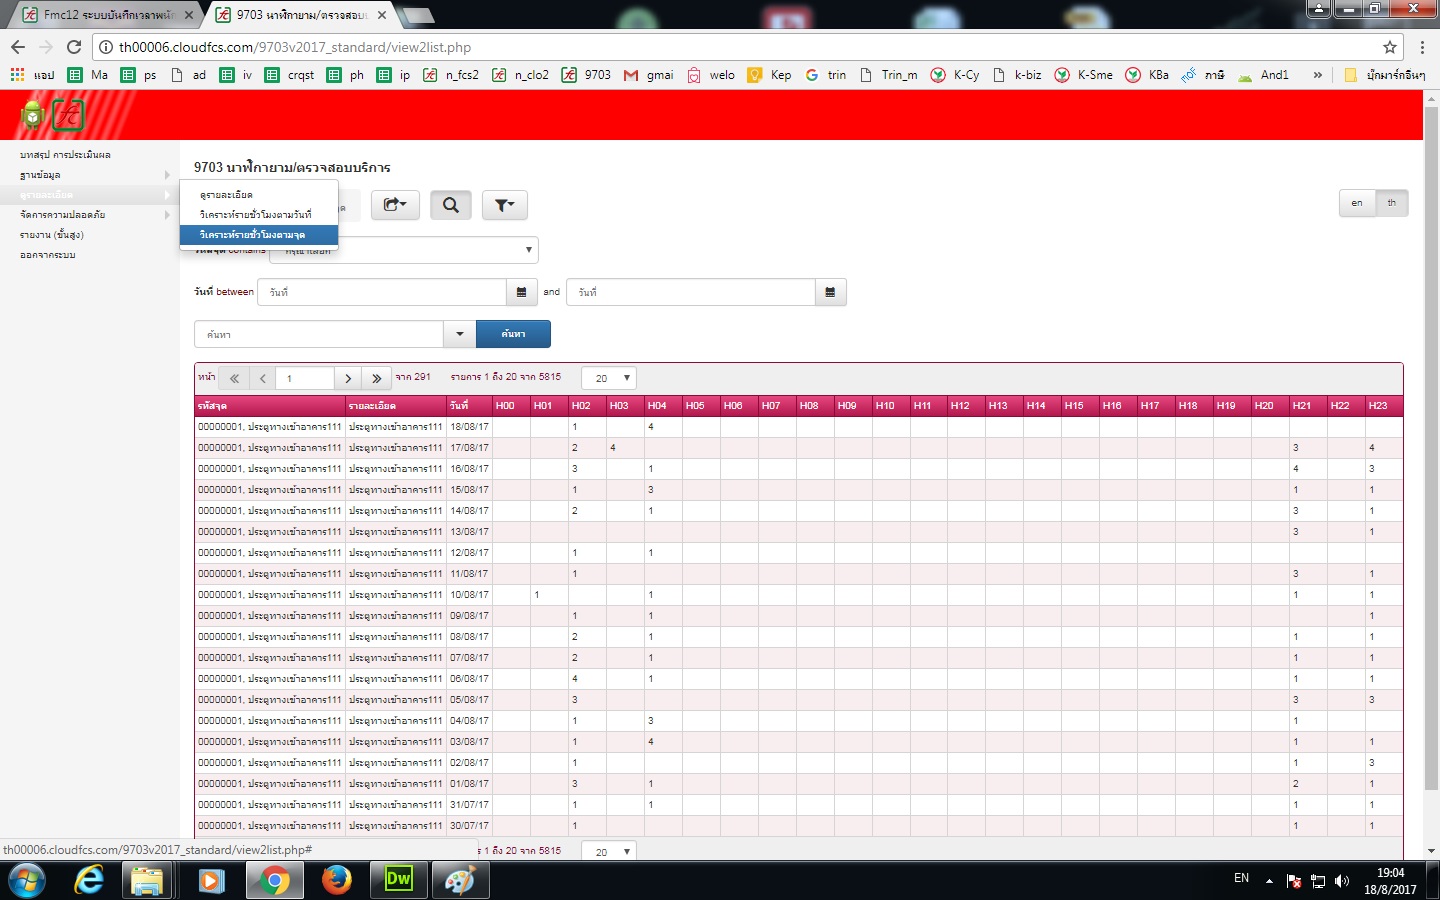
Task: Go back in browser history
Action: 18,47
